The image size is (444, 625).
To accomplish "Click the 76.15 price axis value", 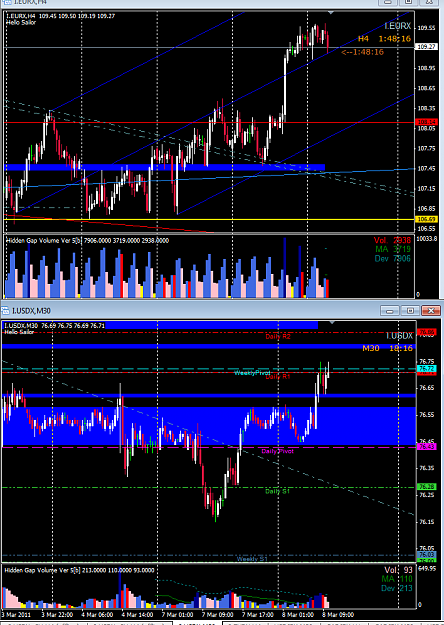I will [426, 521].
